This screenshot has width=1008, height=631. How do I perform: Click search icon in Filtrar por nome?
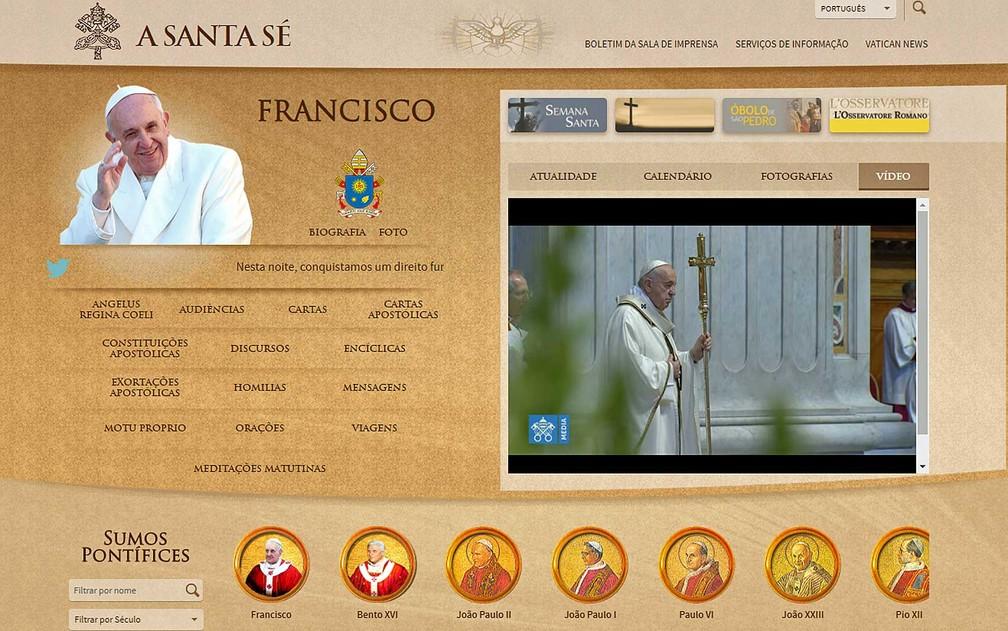tap(192, 590)
